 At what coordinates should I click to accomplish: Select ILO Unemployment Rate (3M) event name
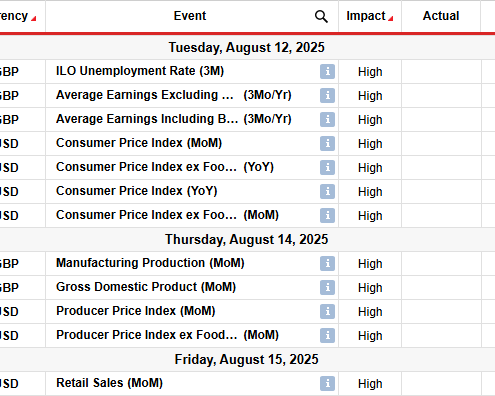tap(140, 71)
